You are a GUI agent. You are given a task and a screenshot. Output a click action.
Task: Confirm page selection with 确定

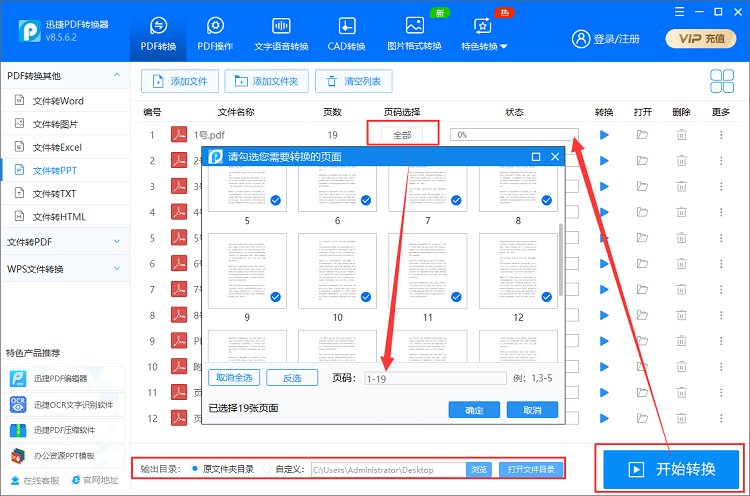474,410
